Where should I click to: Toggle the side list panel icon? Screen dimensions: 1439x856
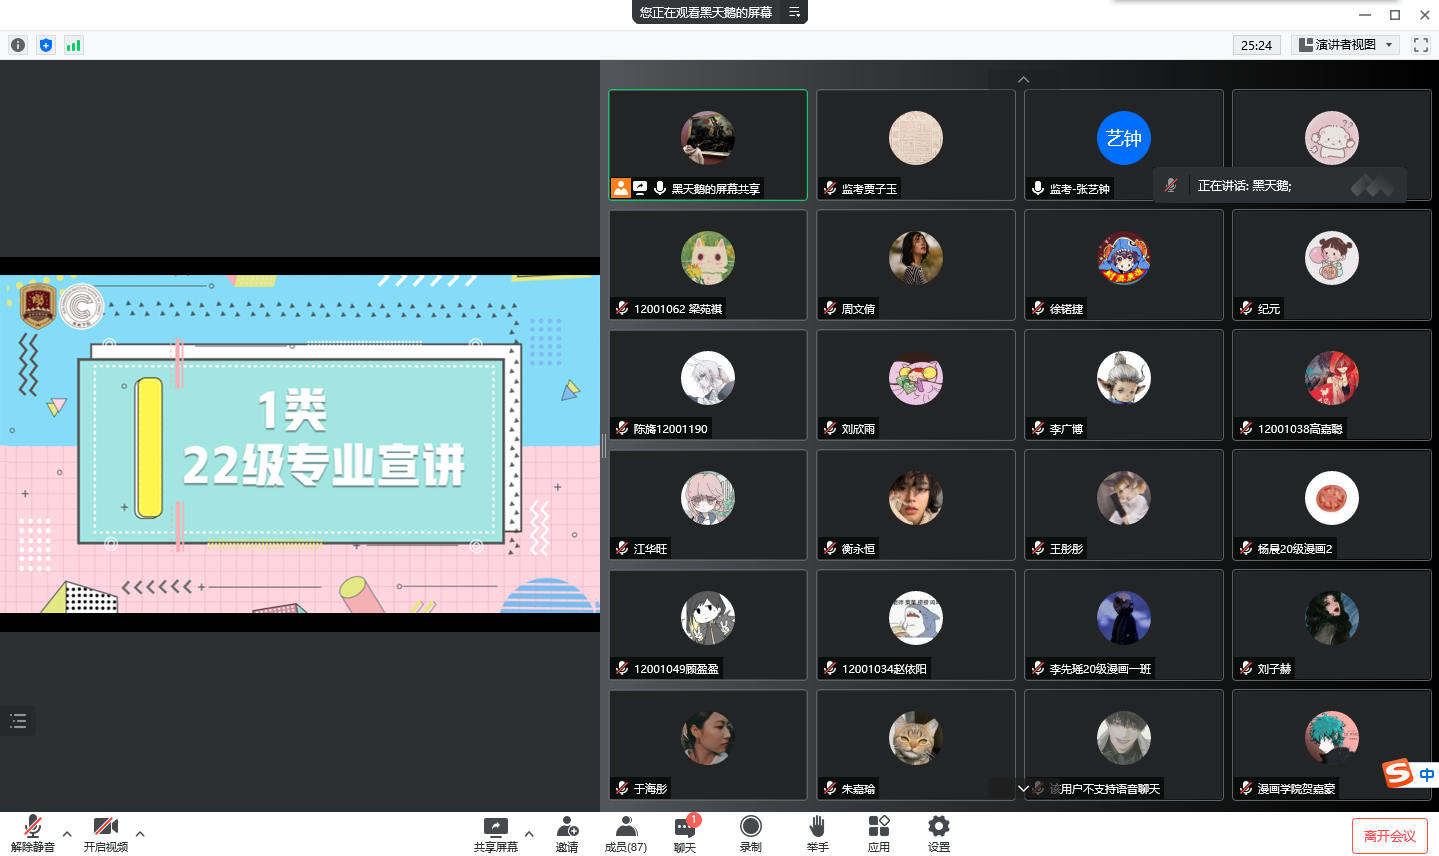coord(18,721)
